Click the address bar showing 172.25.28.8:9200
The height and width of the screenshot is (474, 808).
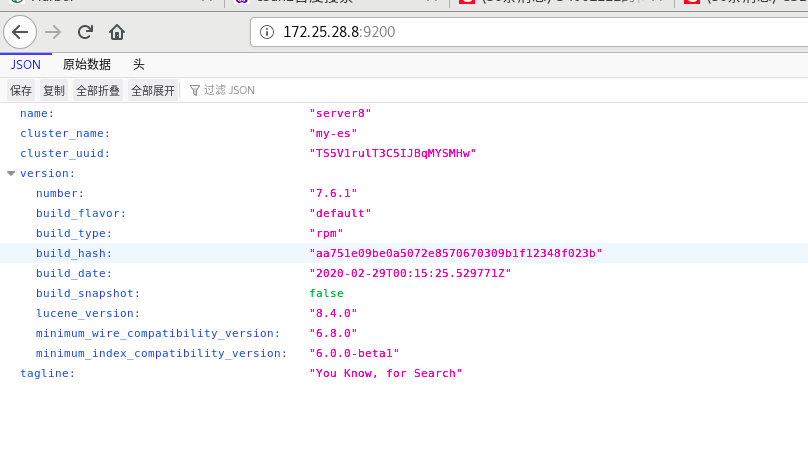point(529,32)
